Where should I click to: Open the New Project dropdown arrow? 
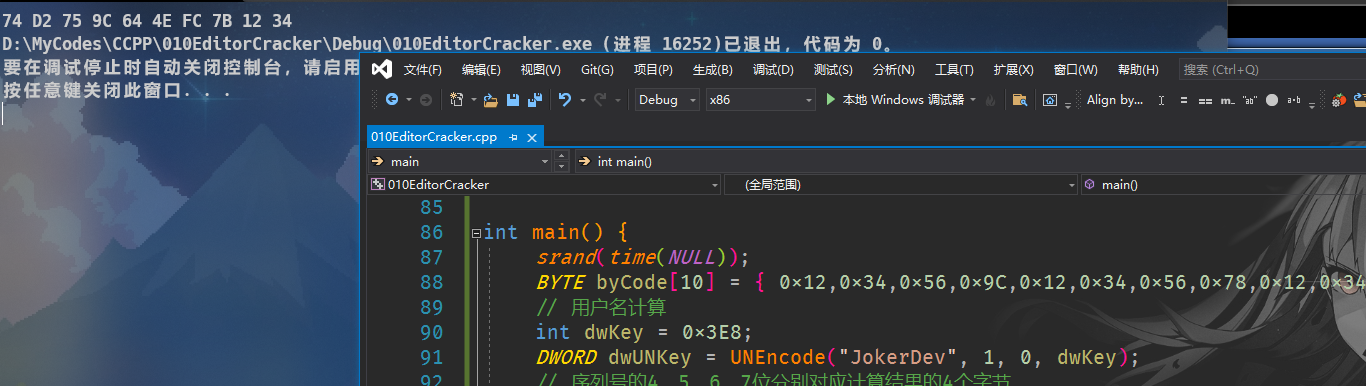[x=473, y=100]
